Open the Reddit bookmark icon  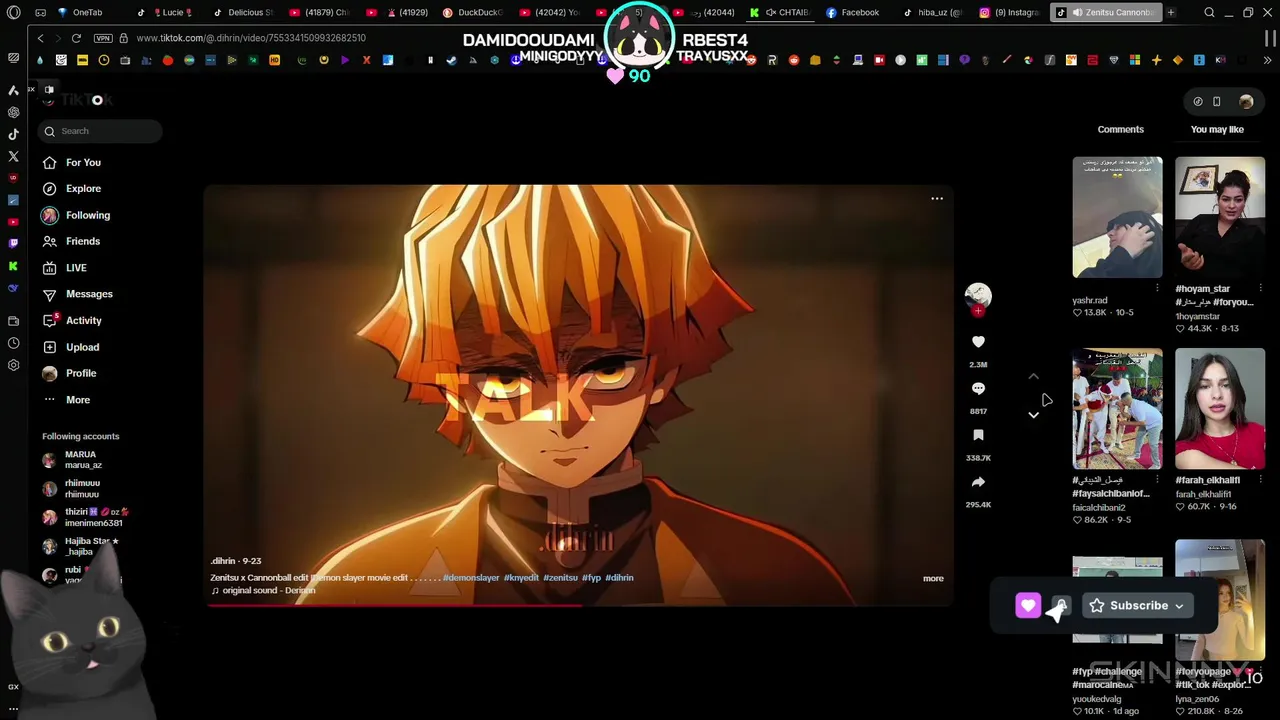click(x=794, y=60)
